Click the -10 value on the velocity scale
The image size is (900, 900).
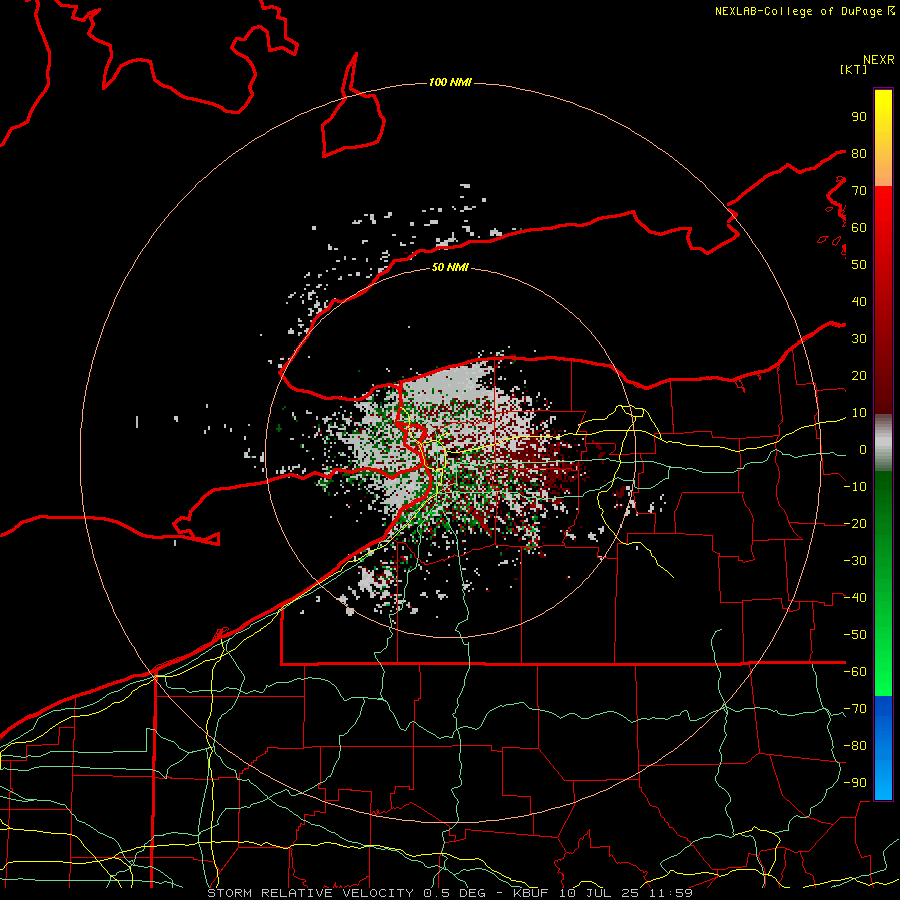(855, 487)
